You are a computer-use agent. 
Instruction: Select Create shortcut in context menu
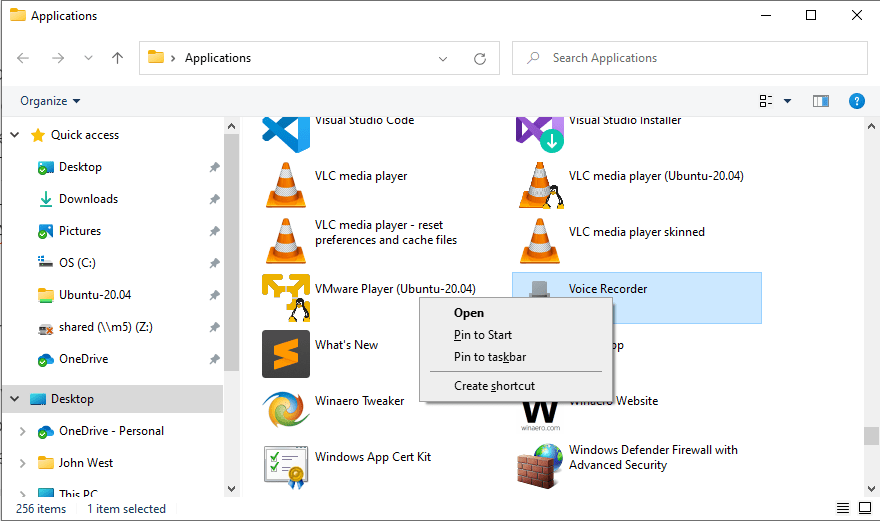[494, 386]
